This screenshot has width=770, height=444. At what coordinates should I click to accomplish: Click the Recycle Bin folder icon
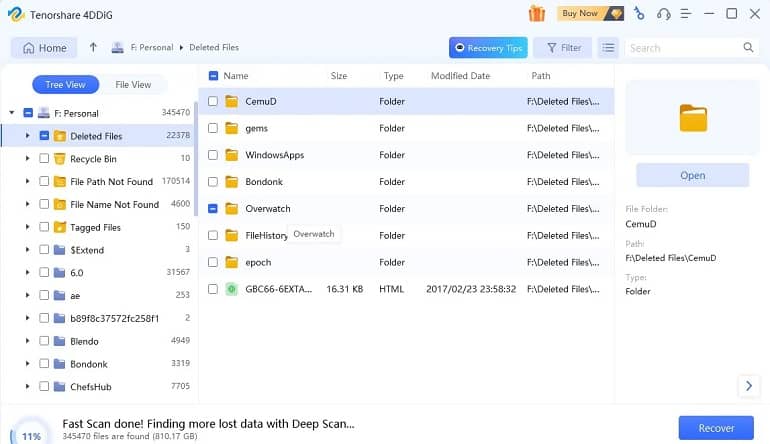point(59,159)
